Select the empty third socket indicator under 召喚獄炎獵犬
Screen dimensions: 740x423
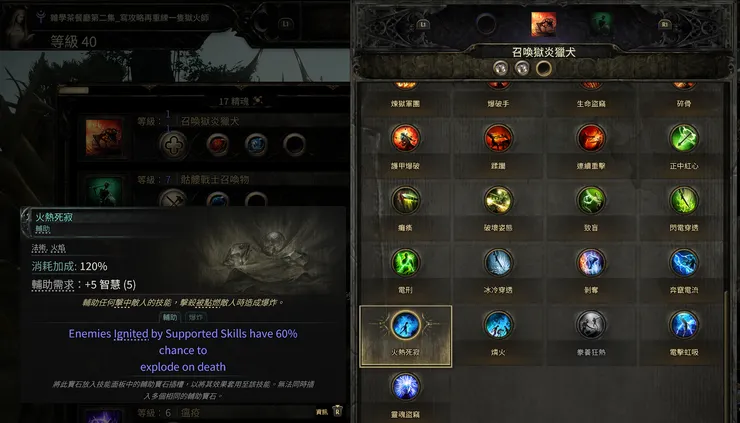(x=544, y=69)
